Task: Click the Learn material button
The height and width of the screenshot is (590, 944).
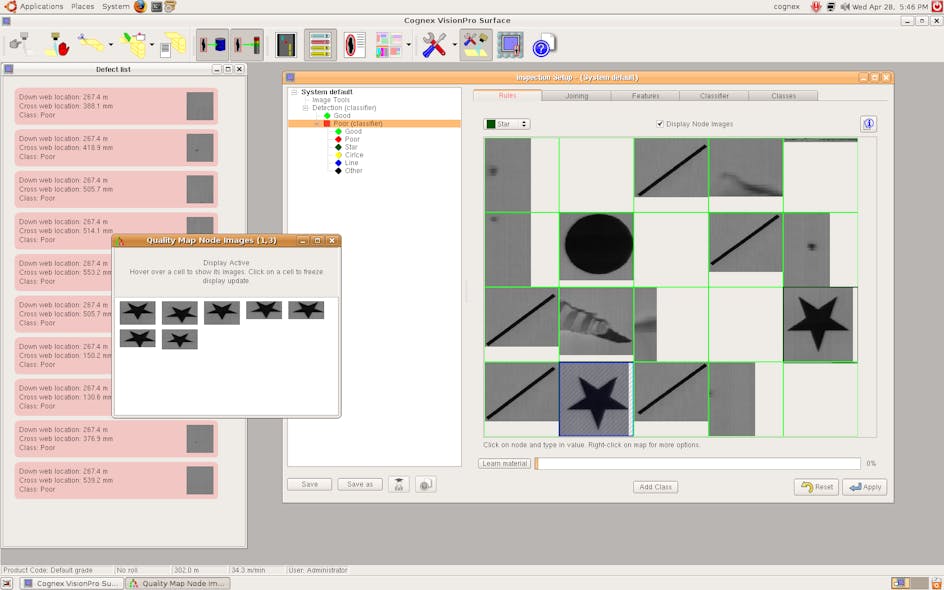Action: (504, 463)
